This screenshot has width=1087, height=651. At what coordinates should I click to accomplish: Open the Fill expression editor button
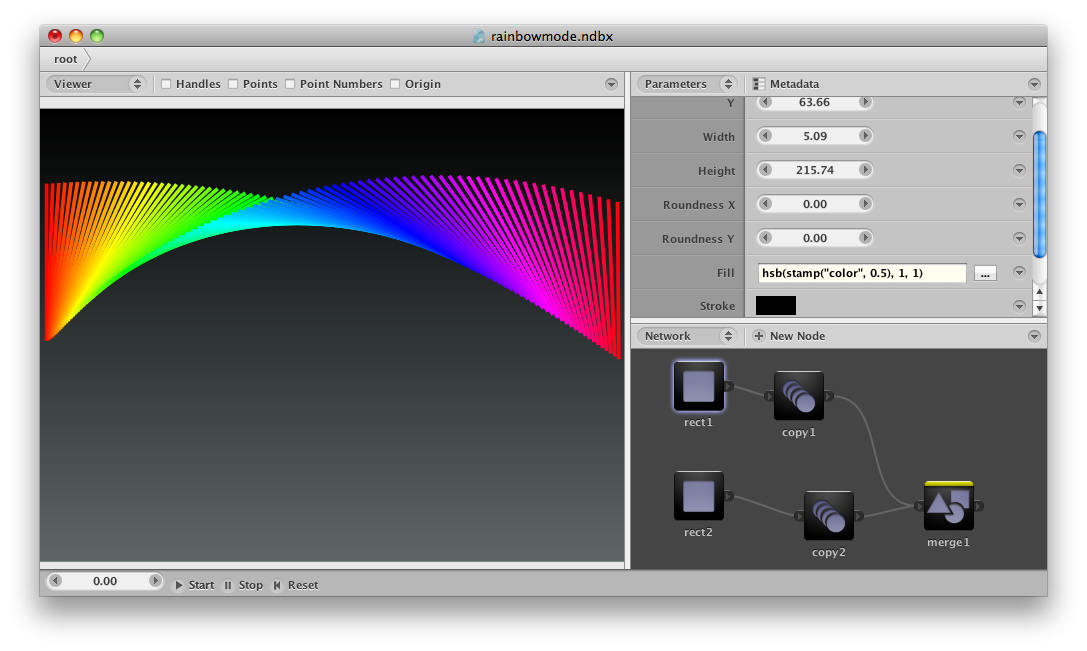click(985, 273)
